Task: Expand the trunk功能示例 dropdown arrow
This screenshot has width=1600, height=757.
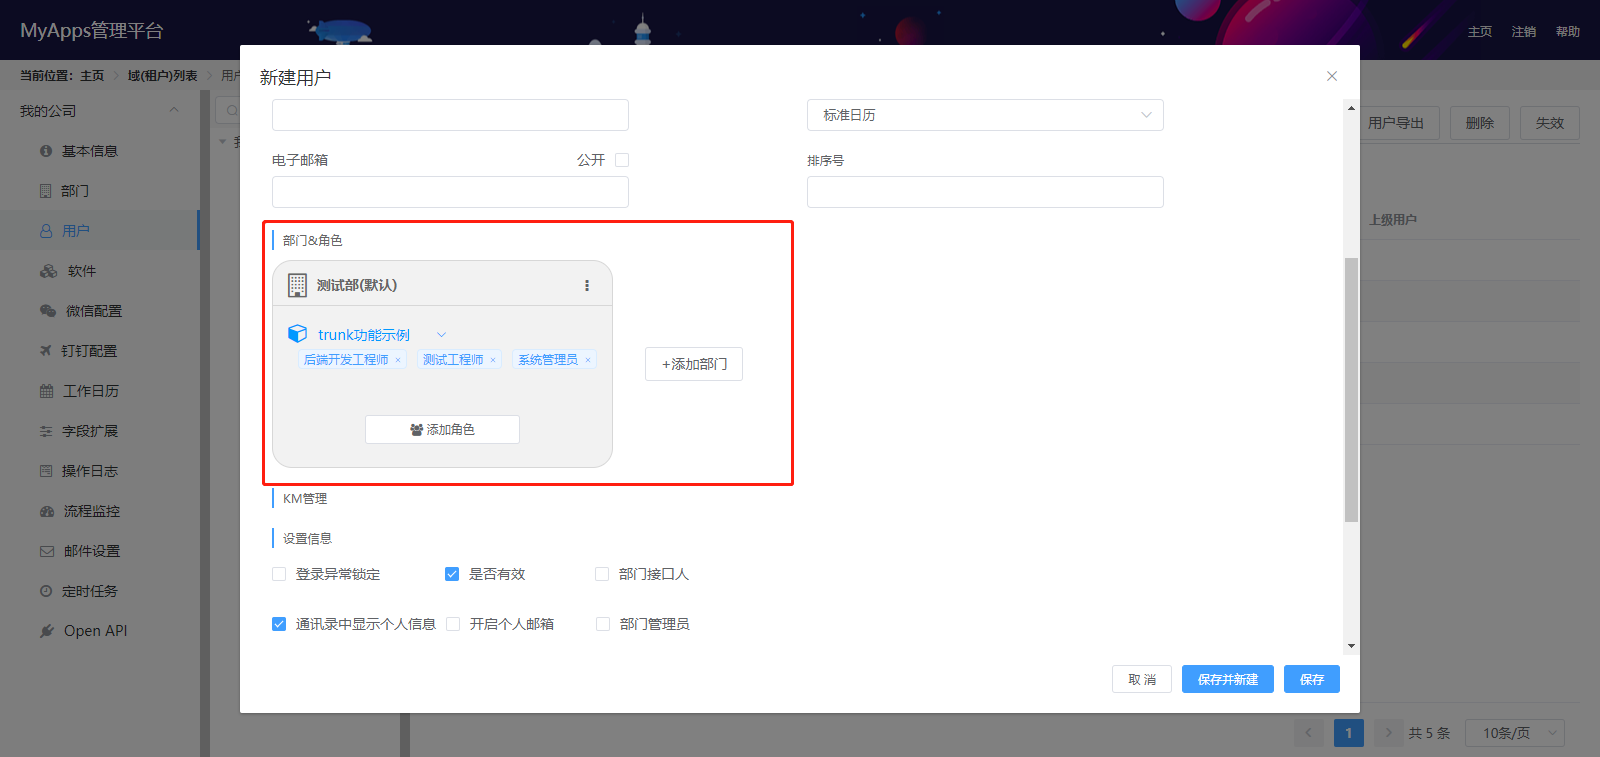Action: click(x=441, y=335)
